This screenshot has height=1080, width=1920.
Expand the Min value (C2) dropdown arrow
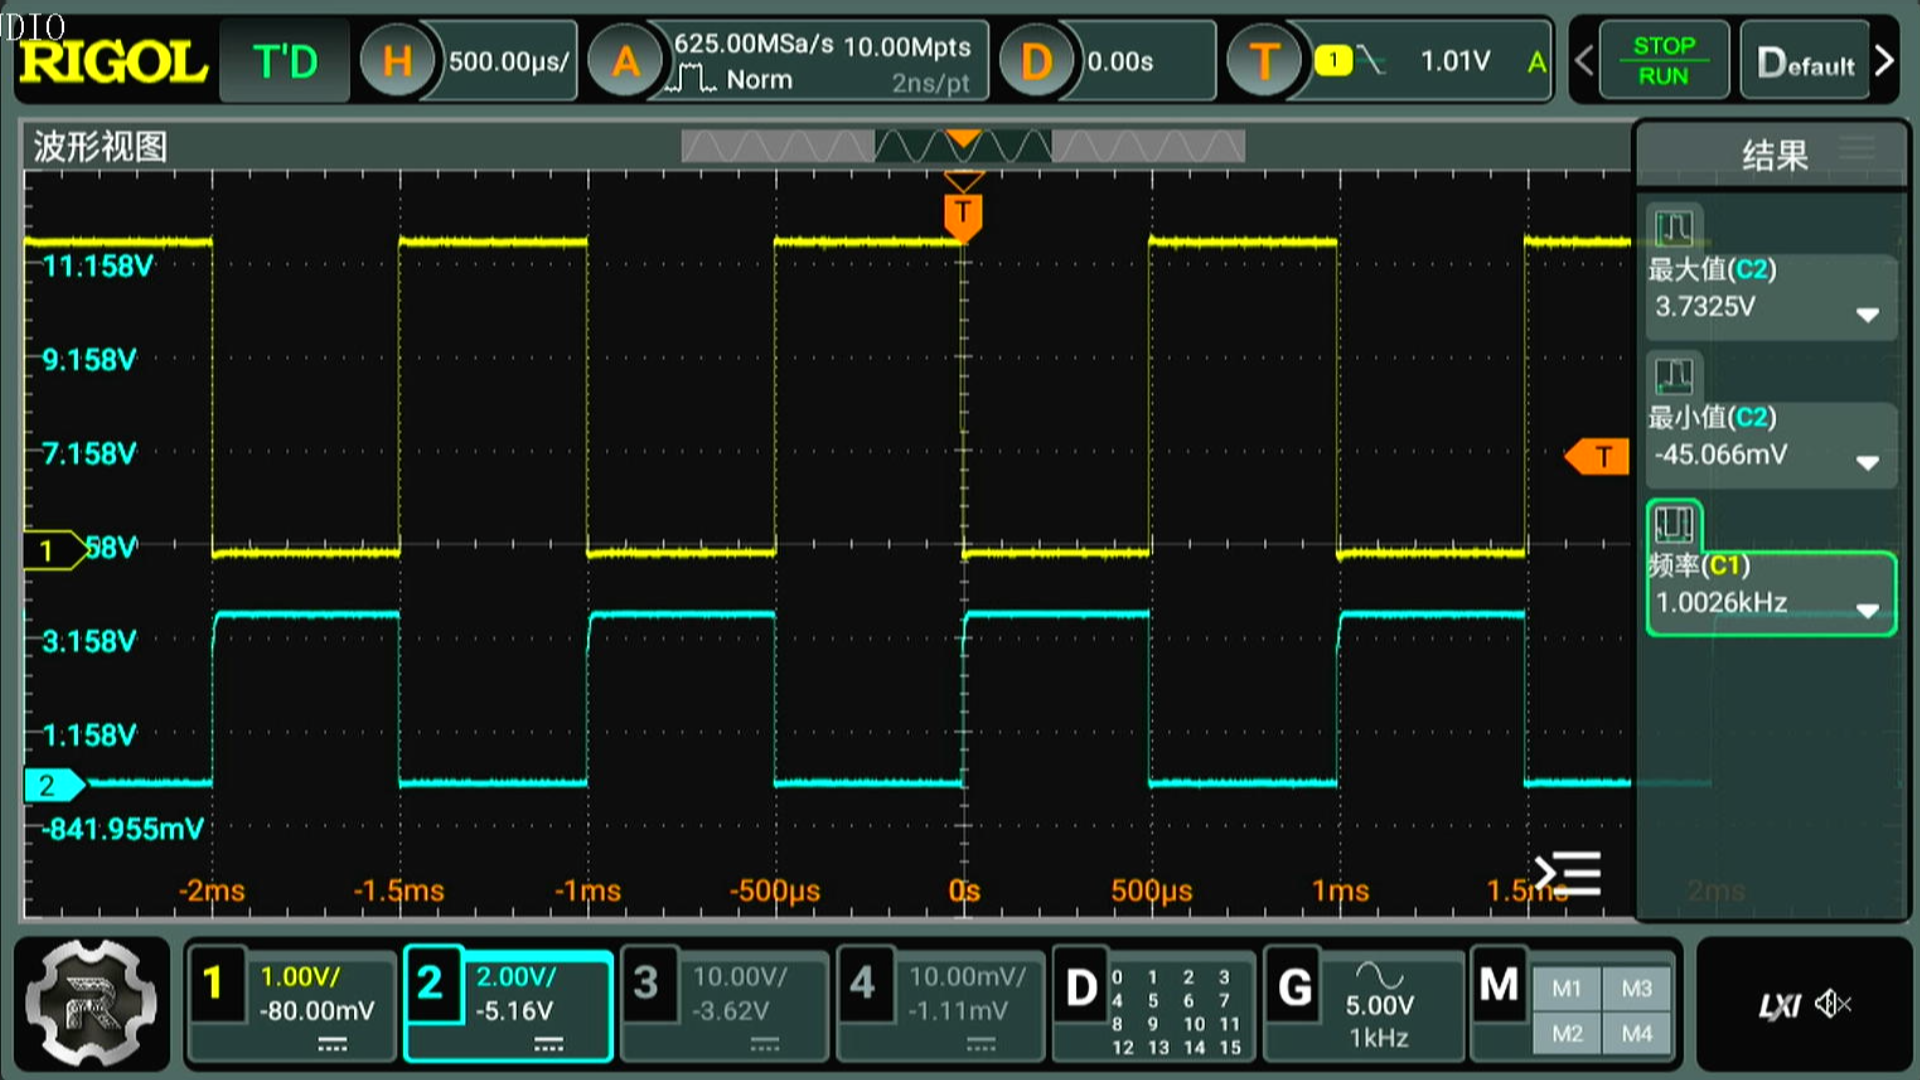pos(1867,463)
